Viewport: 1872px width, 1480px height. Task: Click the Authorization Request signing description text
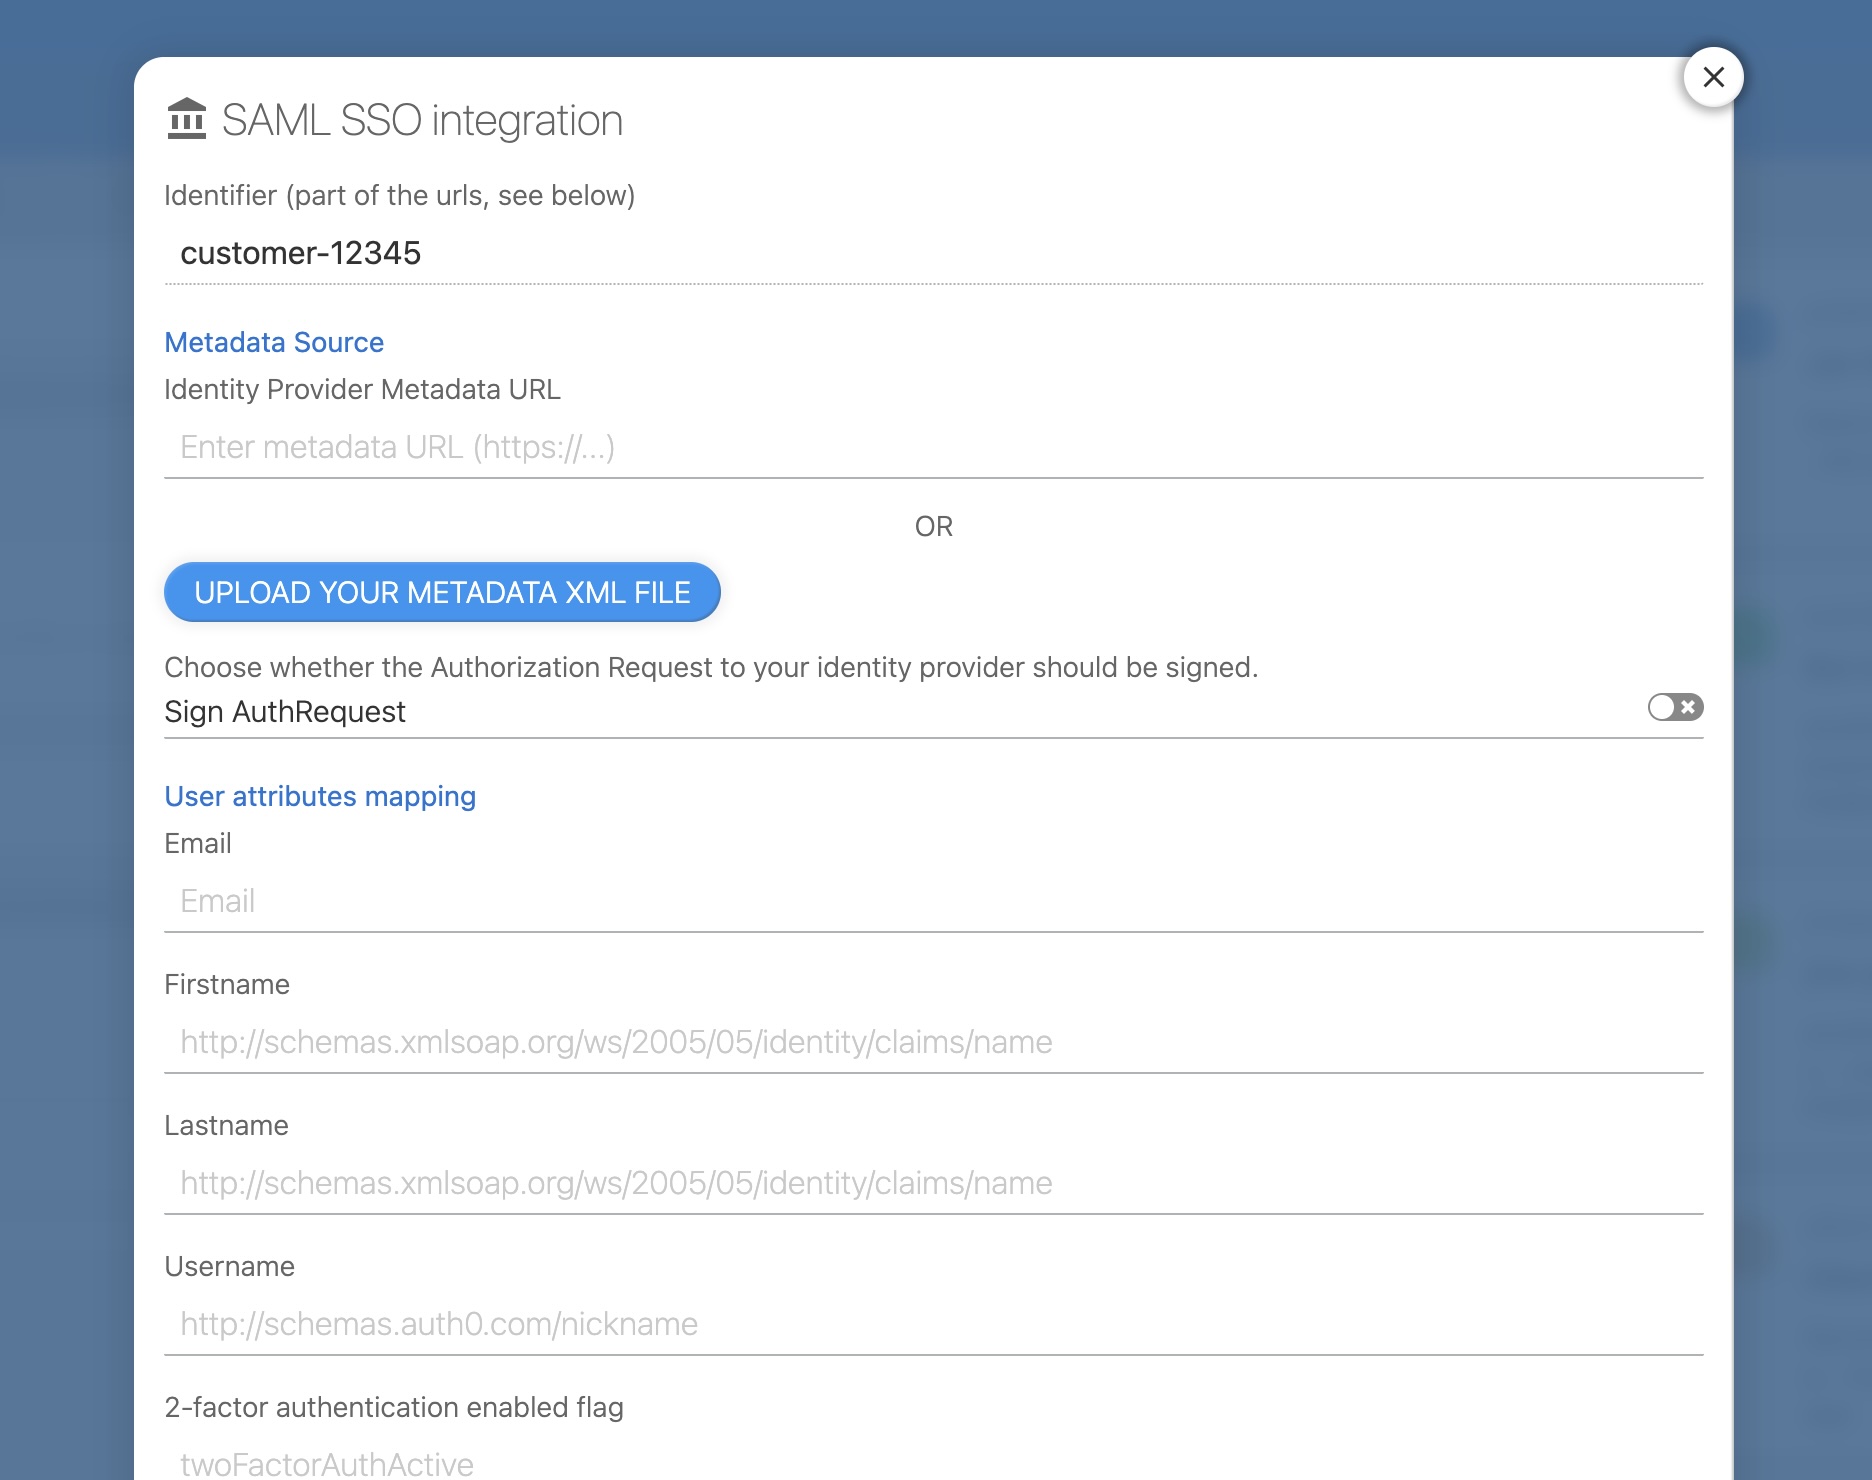[711, 668]
